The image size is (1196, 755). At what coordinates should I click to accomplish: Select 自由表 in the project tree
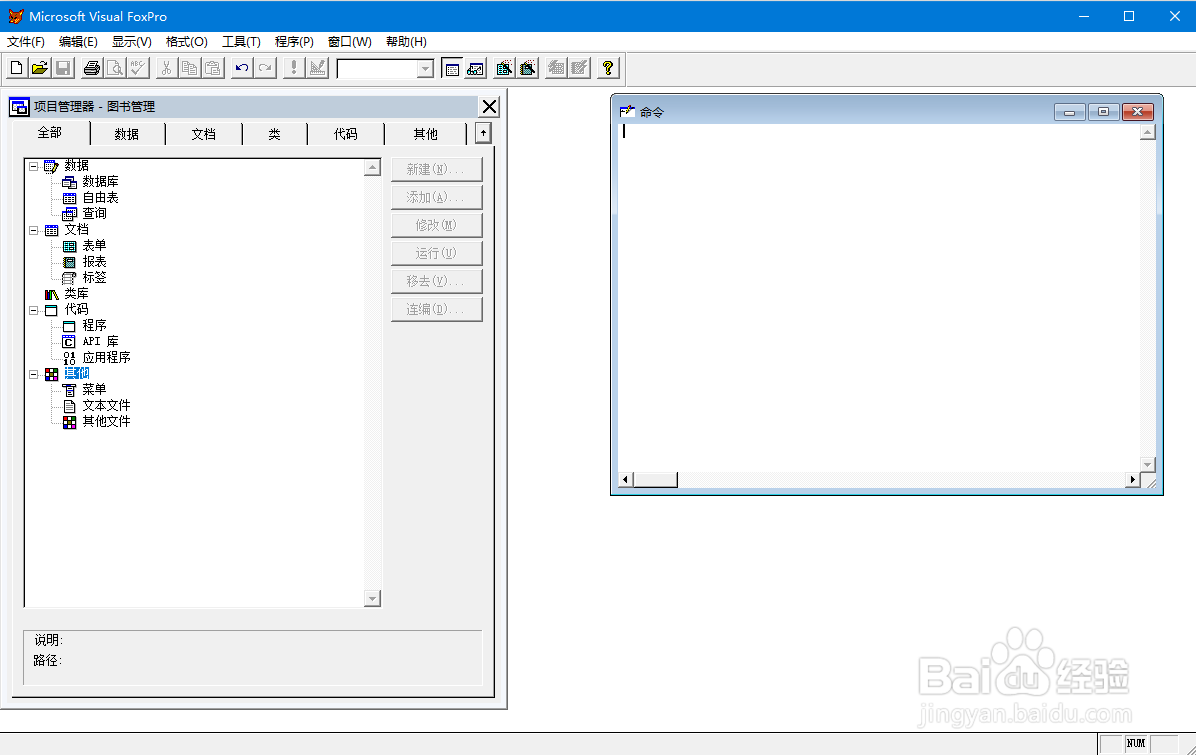(100, 198)
